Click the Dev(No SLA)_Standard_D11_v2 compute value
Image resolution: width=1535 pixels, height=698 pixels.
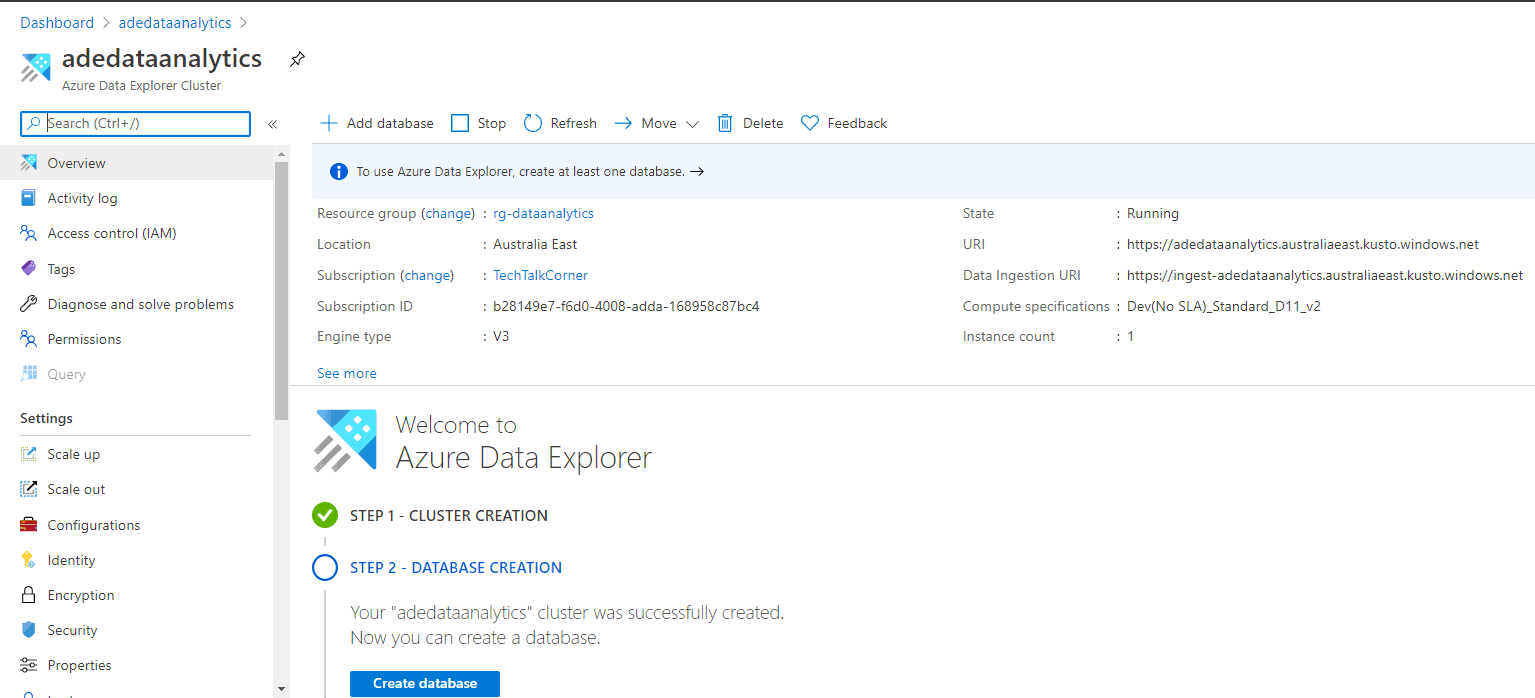[1223, 306]
